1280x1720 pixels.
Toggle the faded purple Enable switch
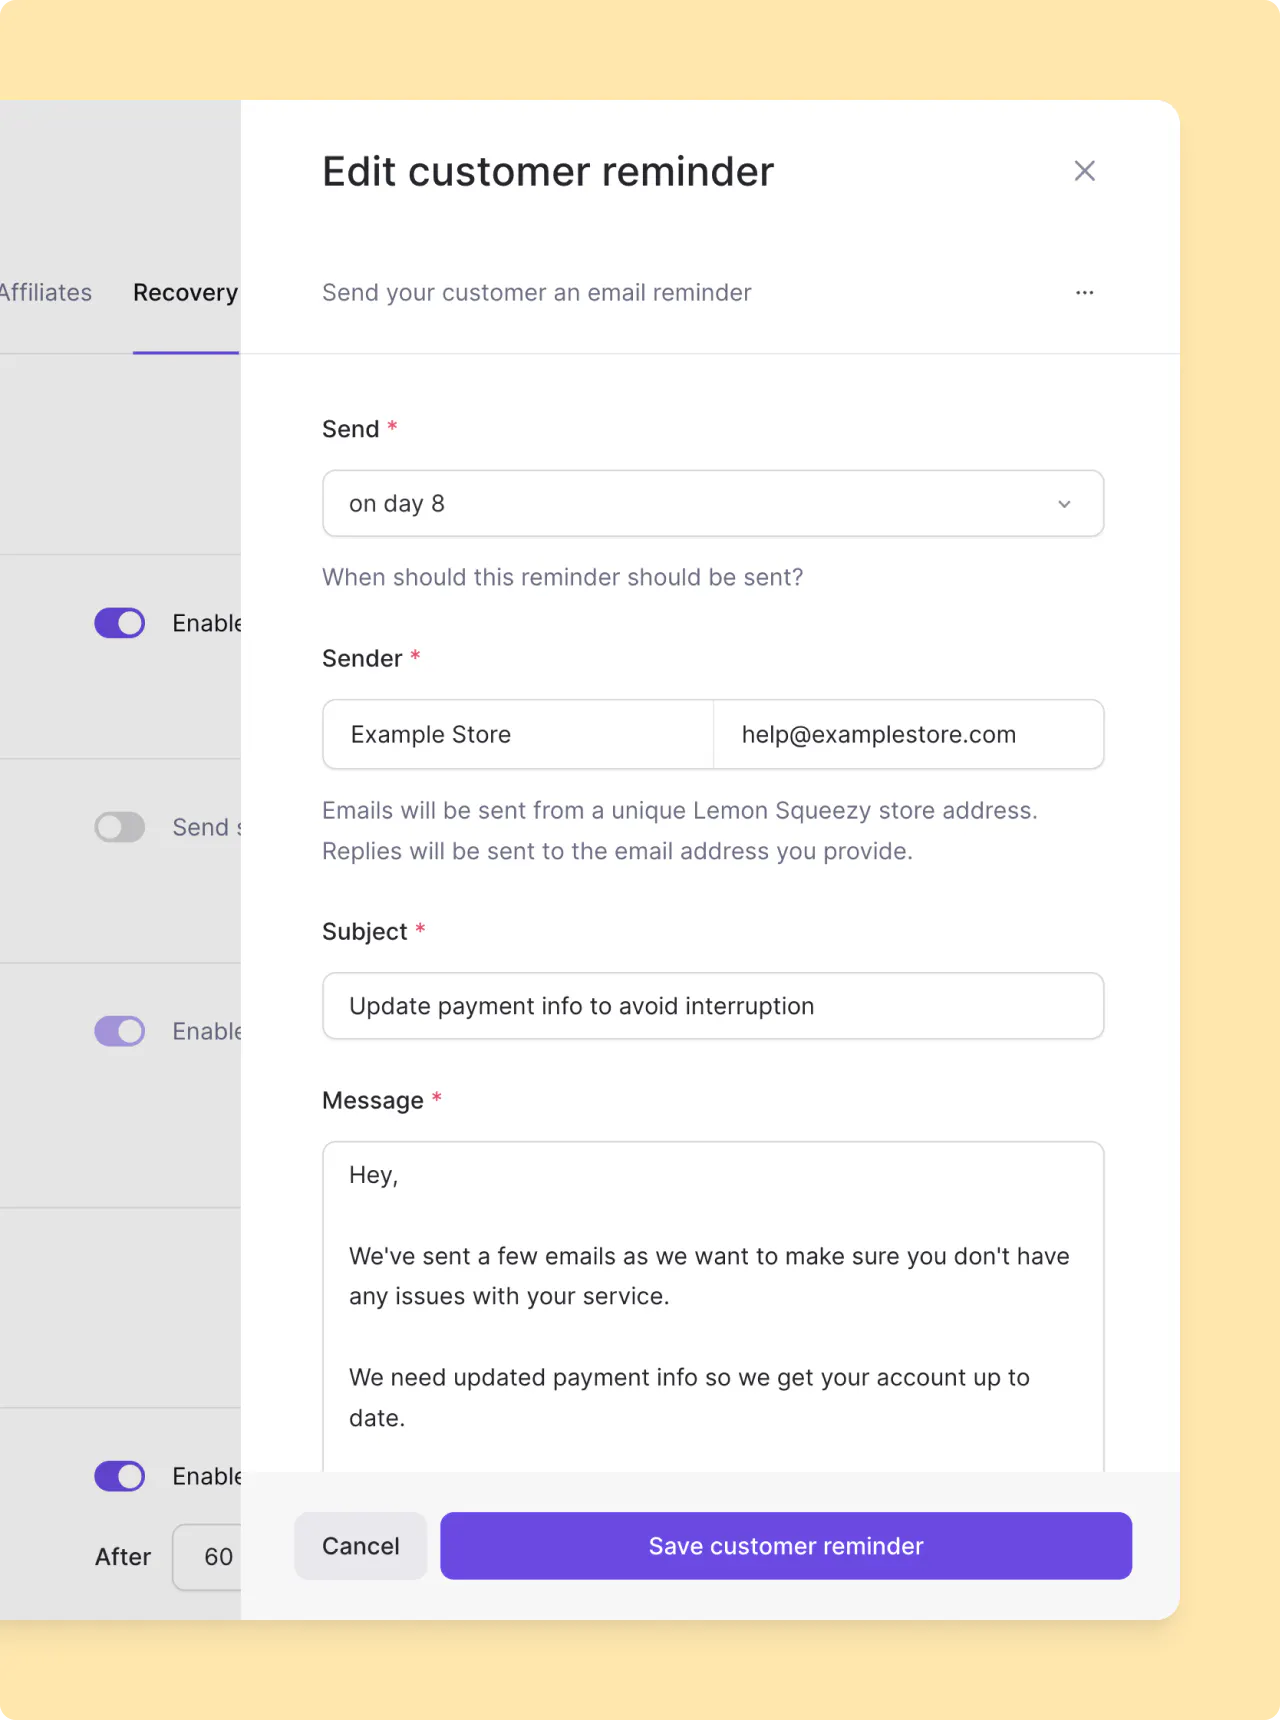point(120,1031)
